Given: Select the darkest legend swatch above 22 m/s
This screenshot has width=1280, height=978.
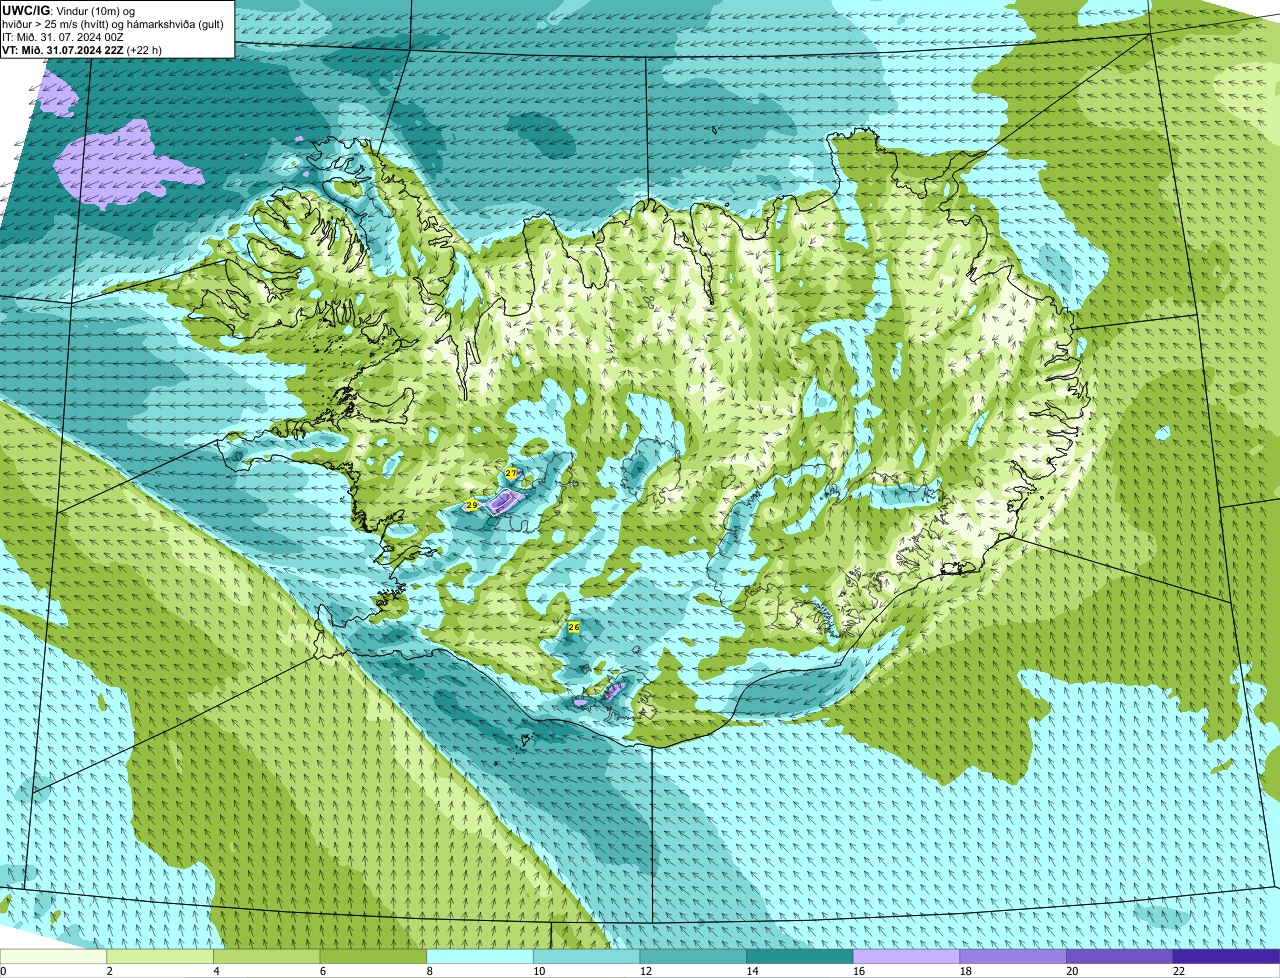Looking at the screenshot, I should (1226, 956).
